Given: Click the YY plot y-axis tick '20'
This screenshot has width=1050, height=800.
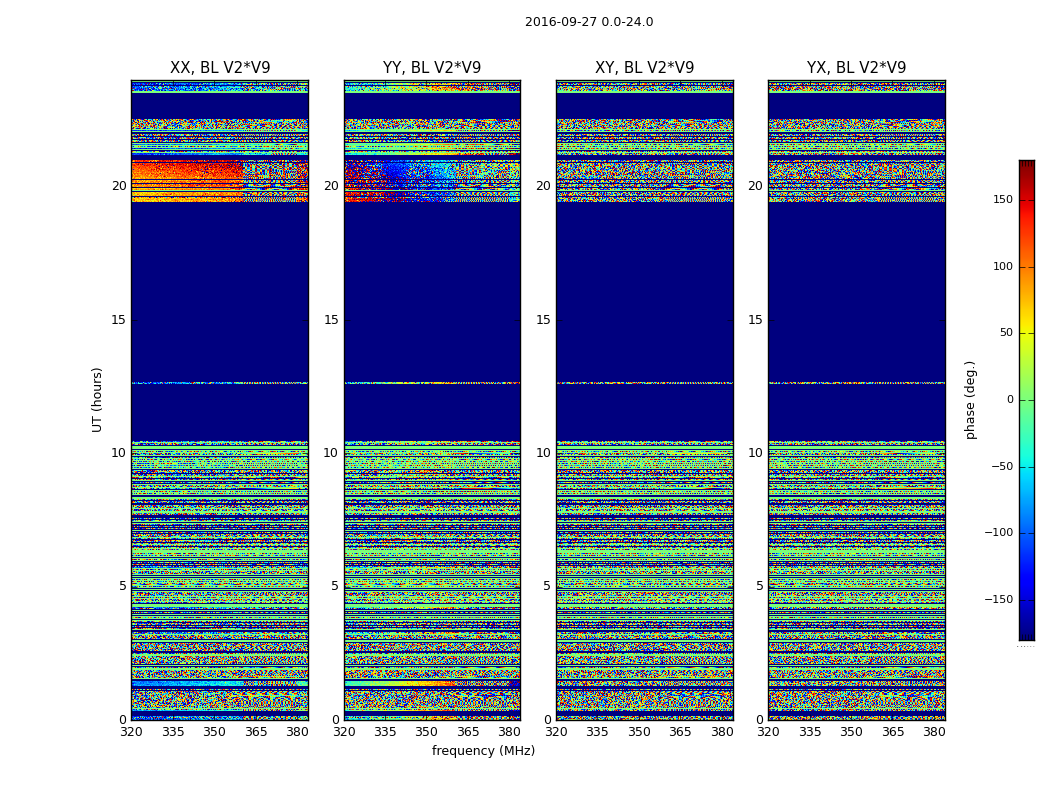Looking at the screenshot, I should (x=331, y=185).
